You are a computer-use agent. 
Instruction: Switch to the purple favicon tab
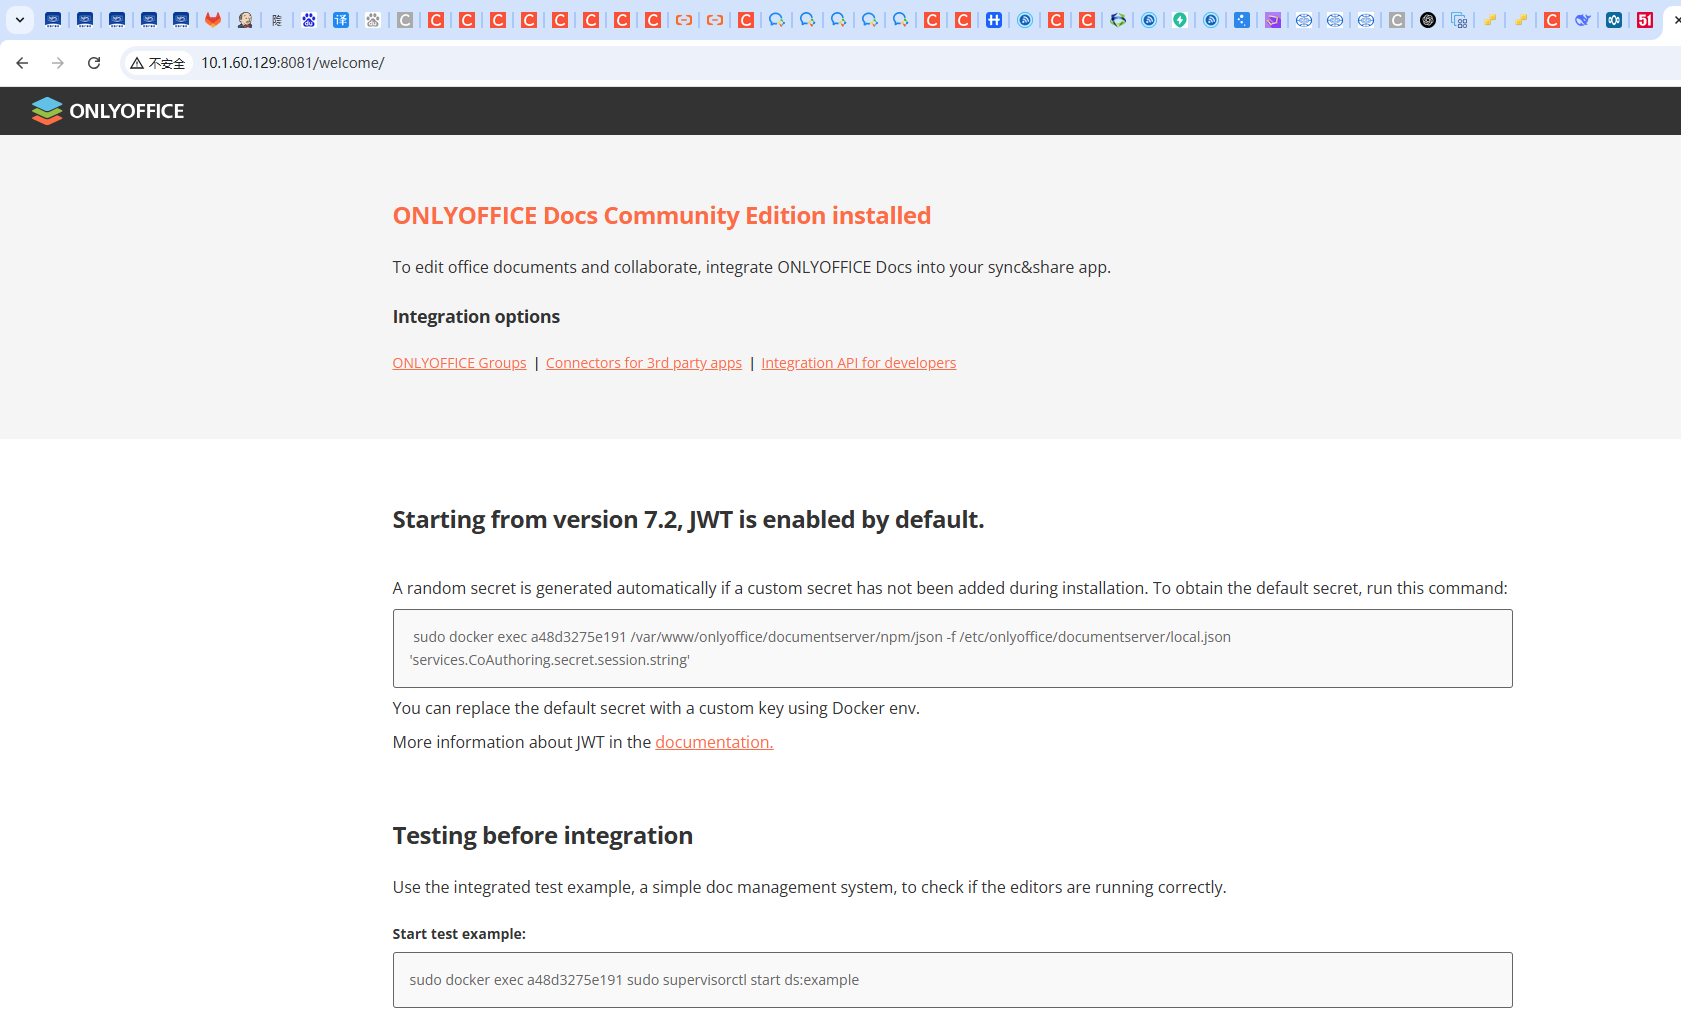point(1273,20)
